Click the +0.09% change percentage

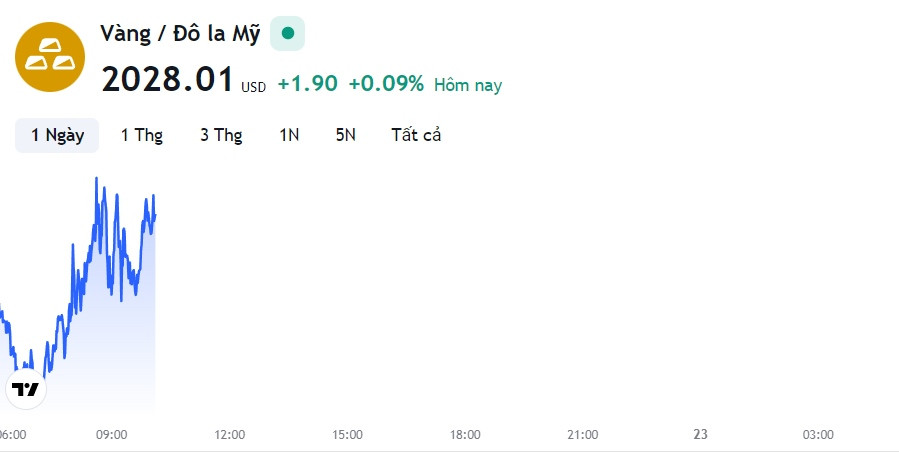386,84
